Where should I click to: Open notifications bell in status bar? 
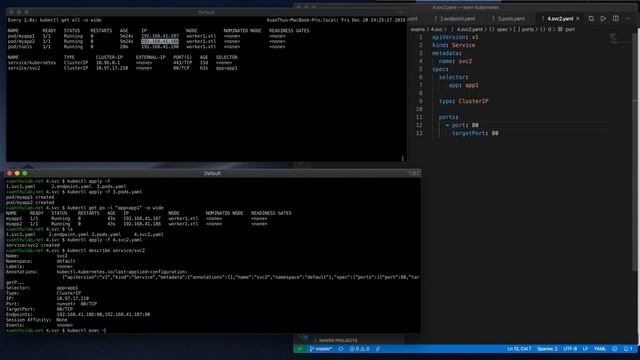[628, 349]
